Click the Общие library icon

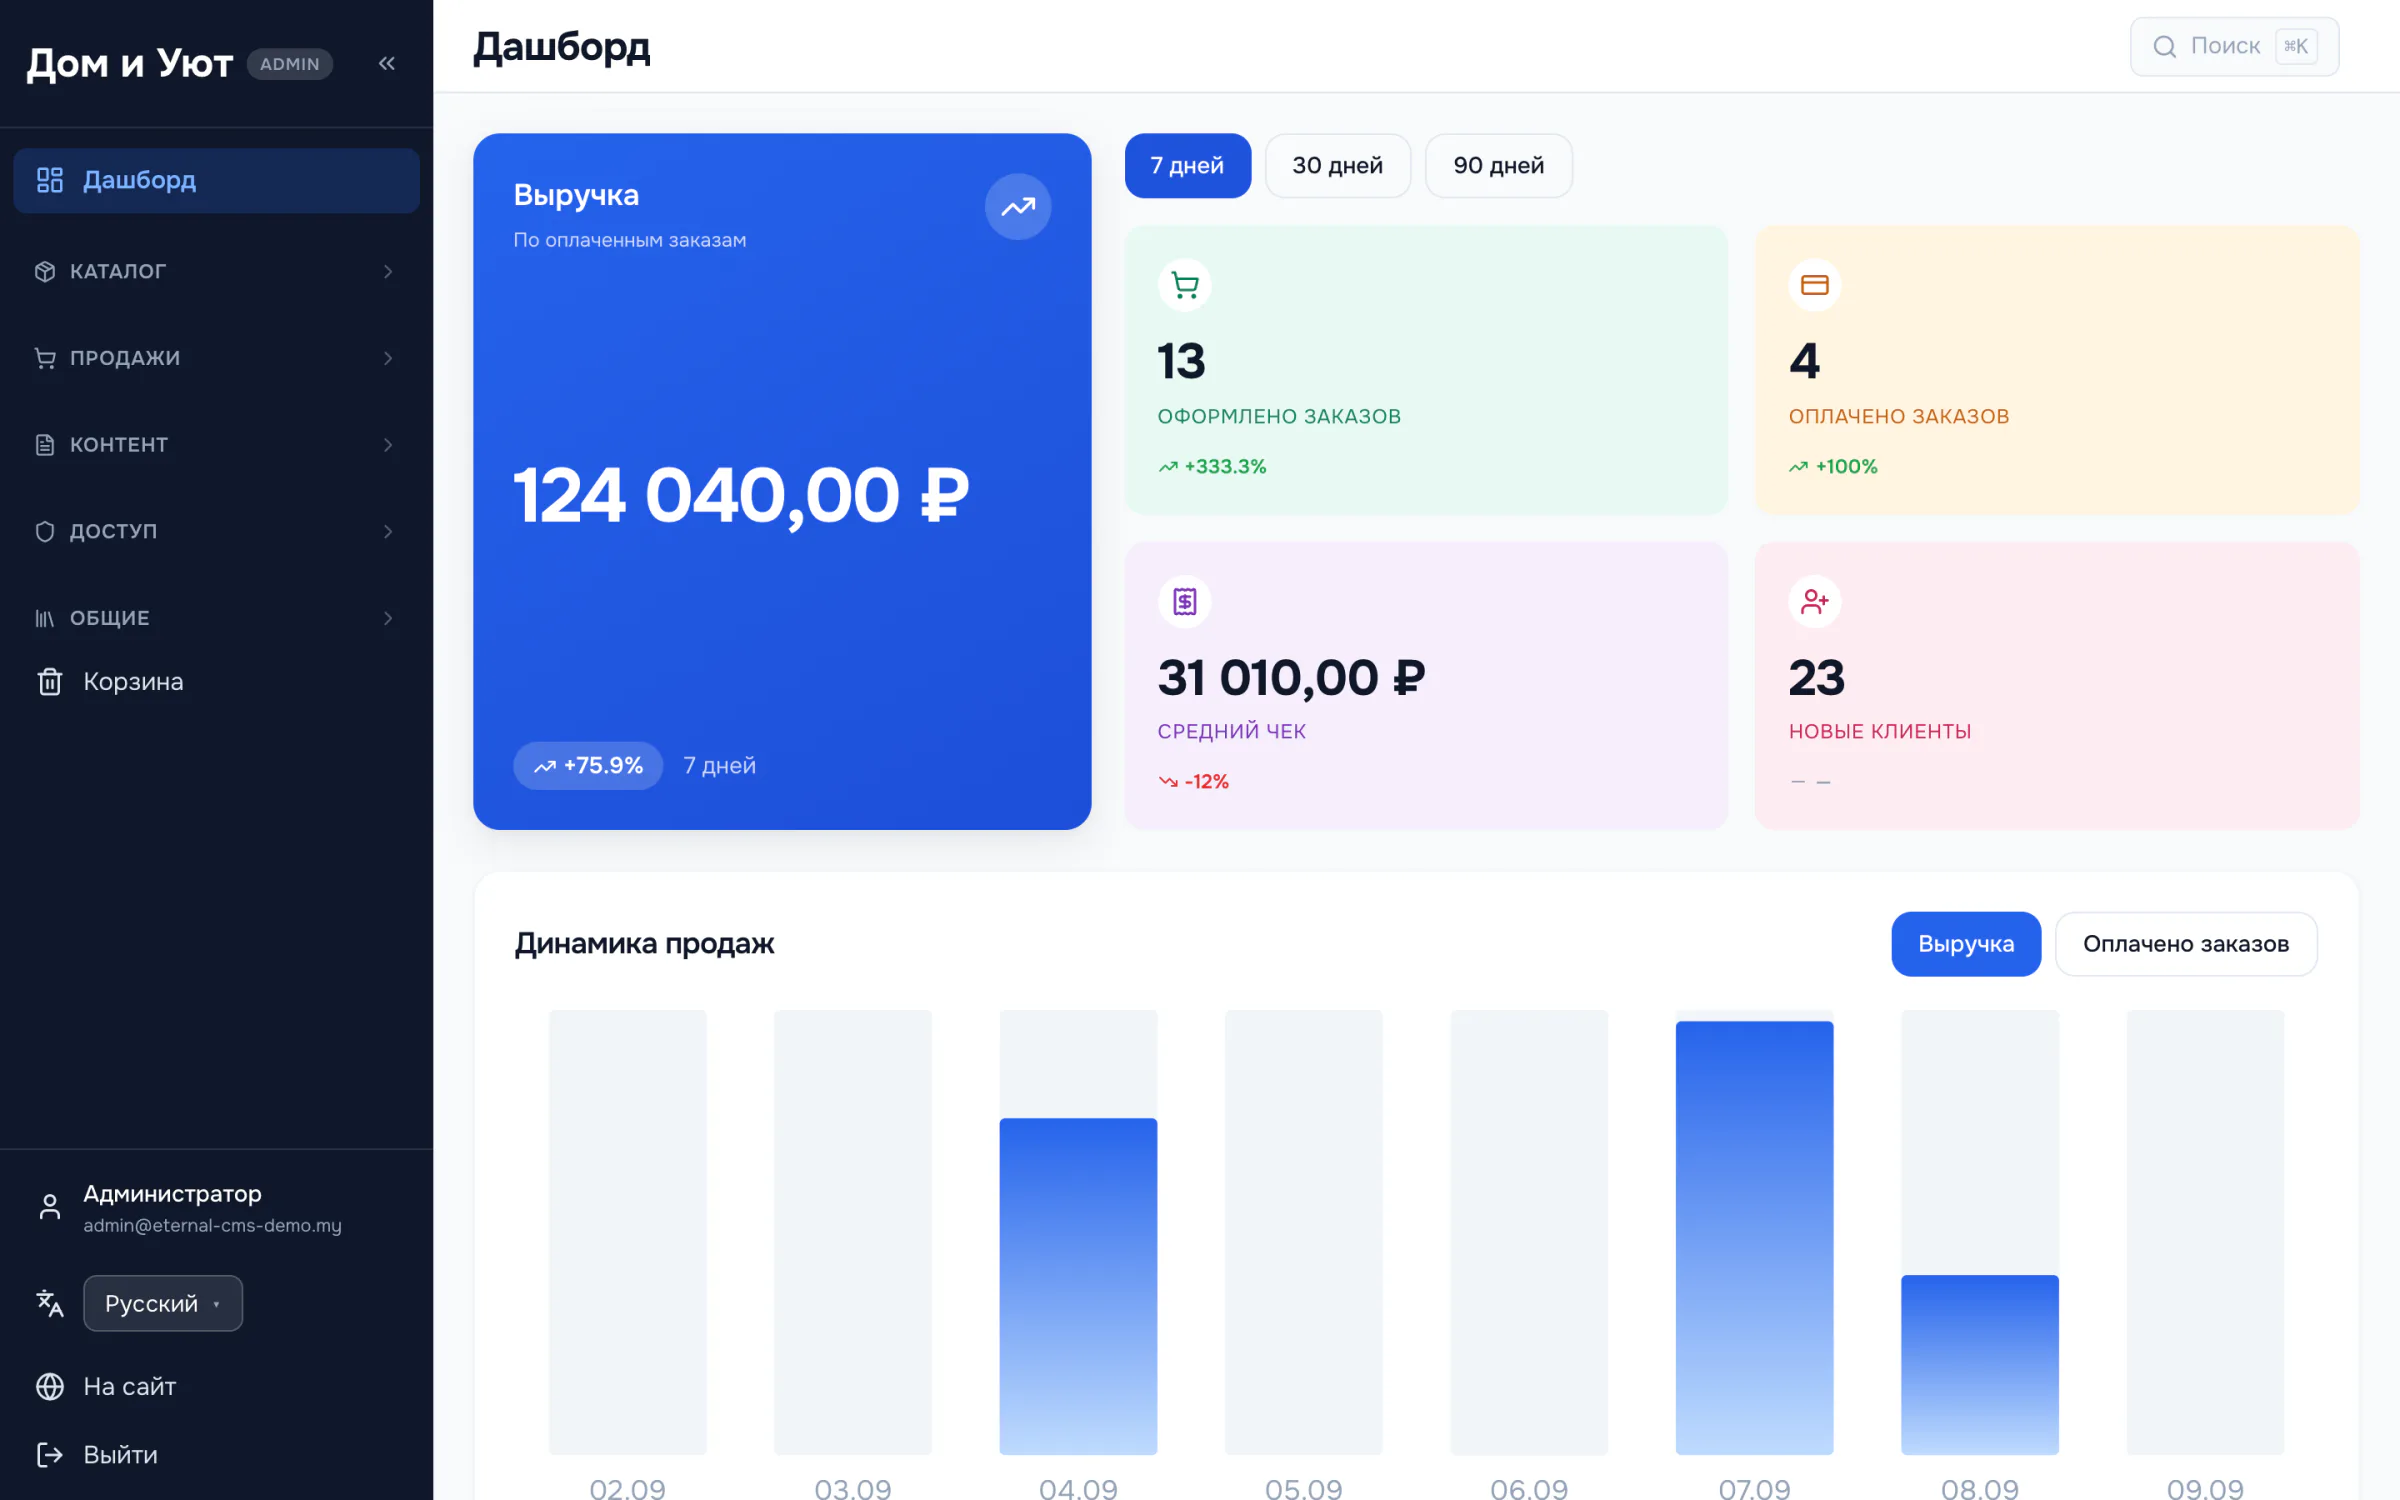click(x=45, y=618)
